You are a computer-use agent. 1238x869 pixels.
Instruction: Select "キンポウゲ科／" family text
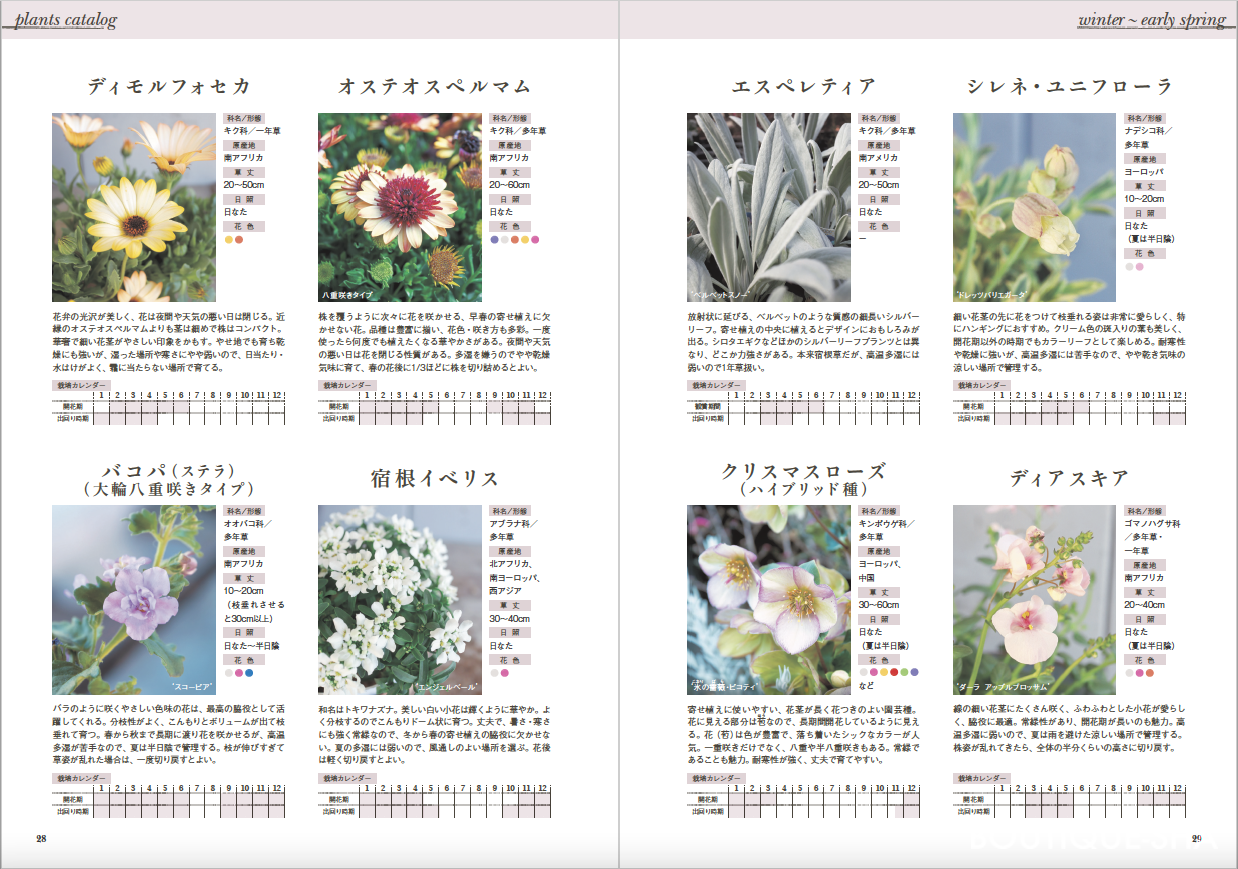click(886, 524)
